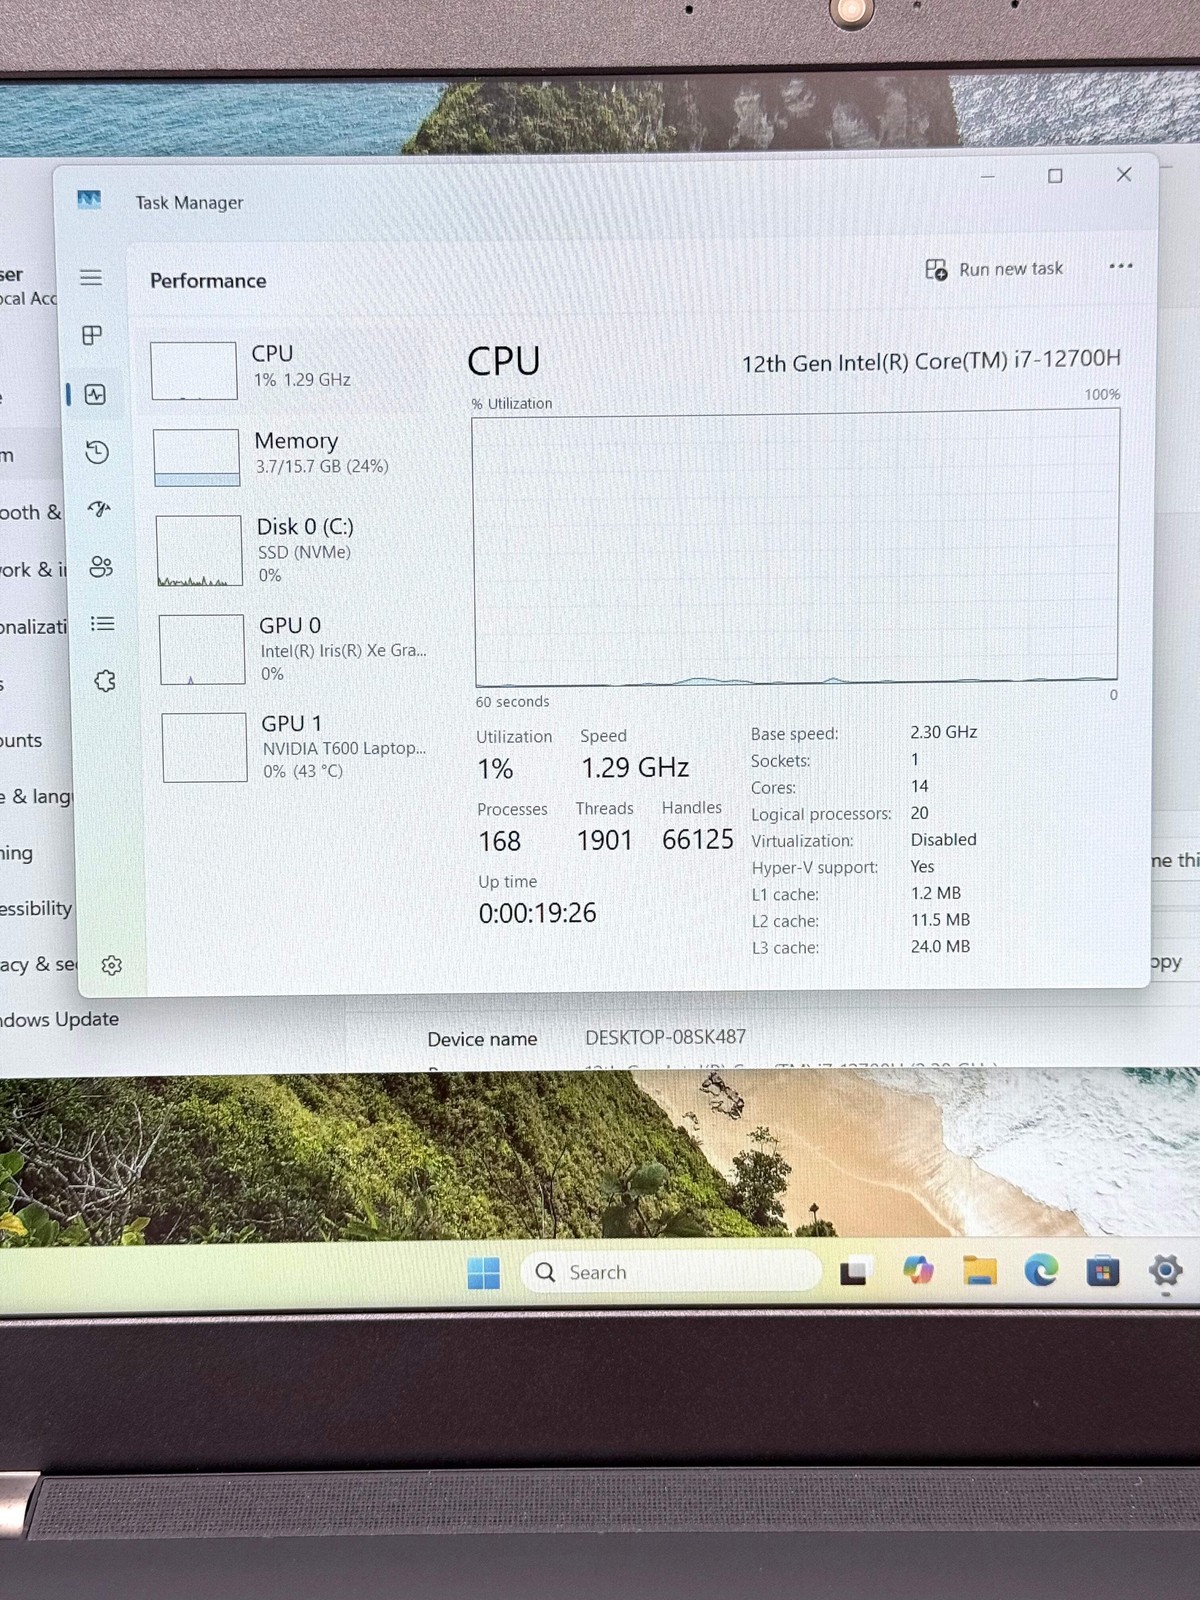The image size is (1200, 1600).
Task: Click the L3 cache value 24.0 MB
Action: pyautogui.click(x=940, y=946)
